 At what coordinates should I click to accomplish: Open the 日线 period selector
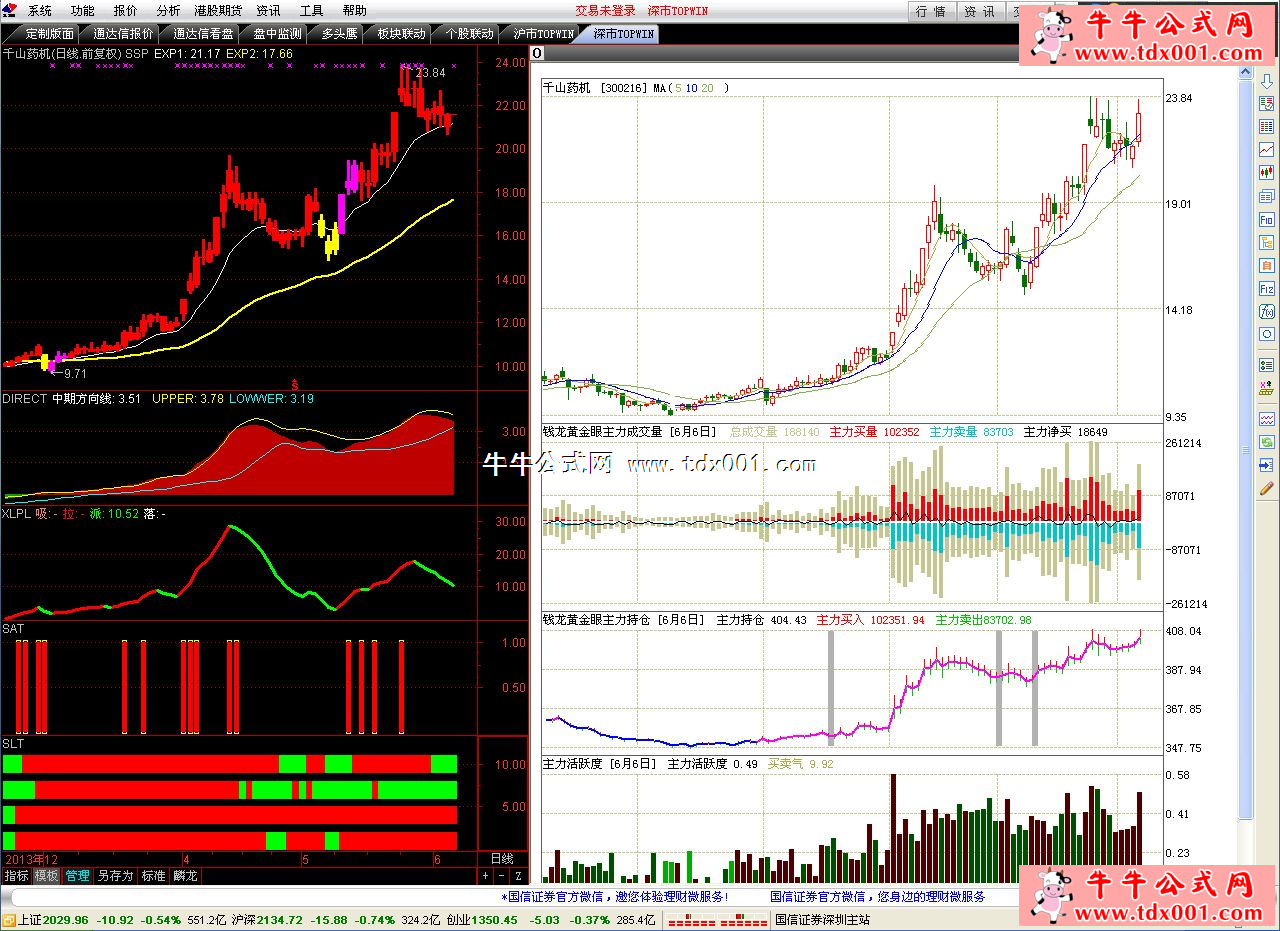(502, 859)
